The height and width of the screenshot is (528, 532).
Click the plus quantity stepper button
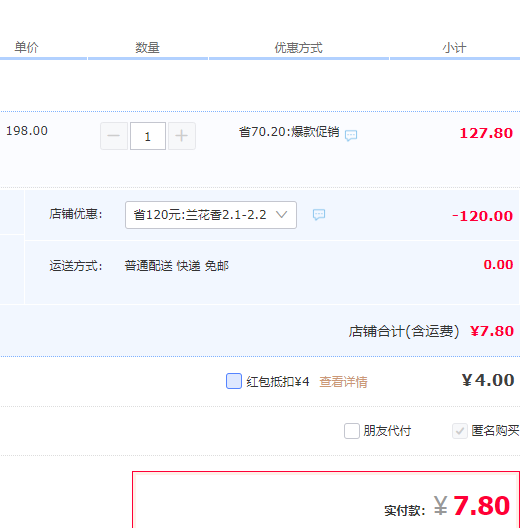[182, 136]
